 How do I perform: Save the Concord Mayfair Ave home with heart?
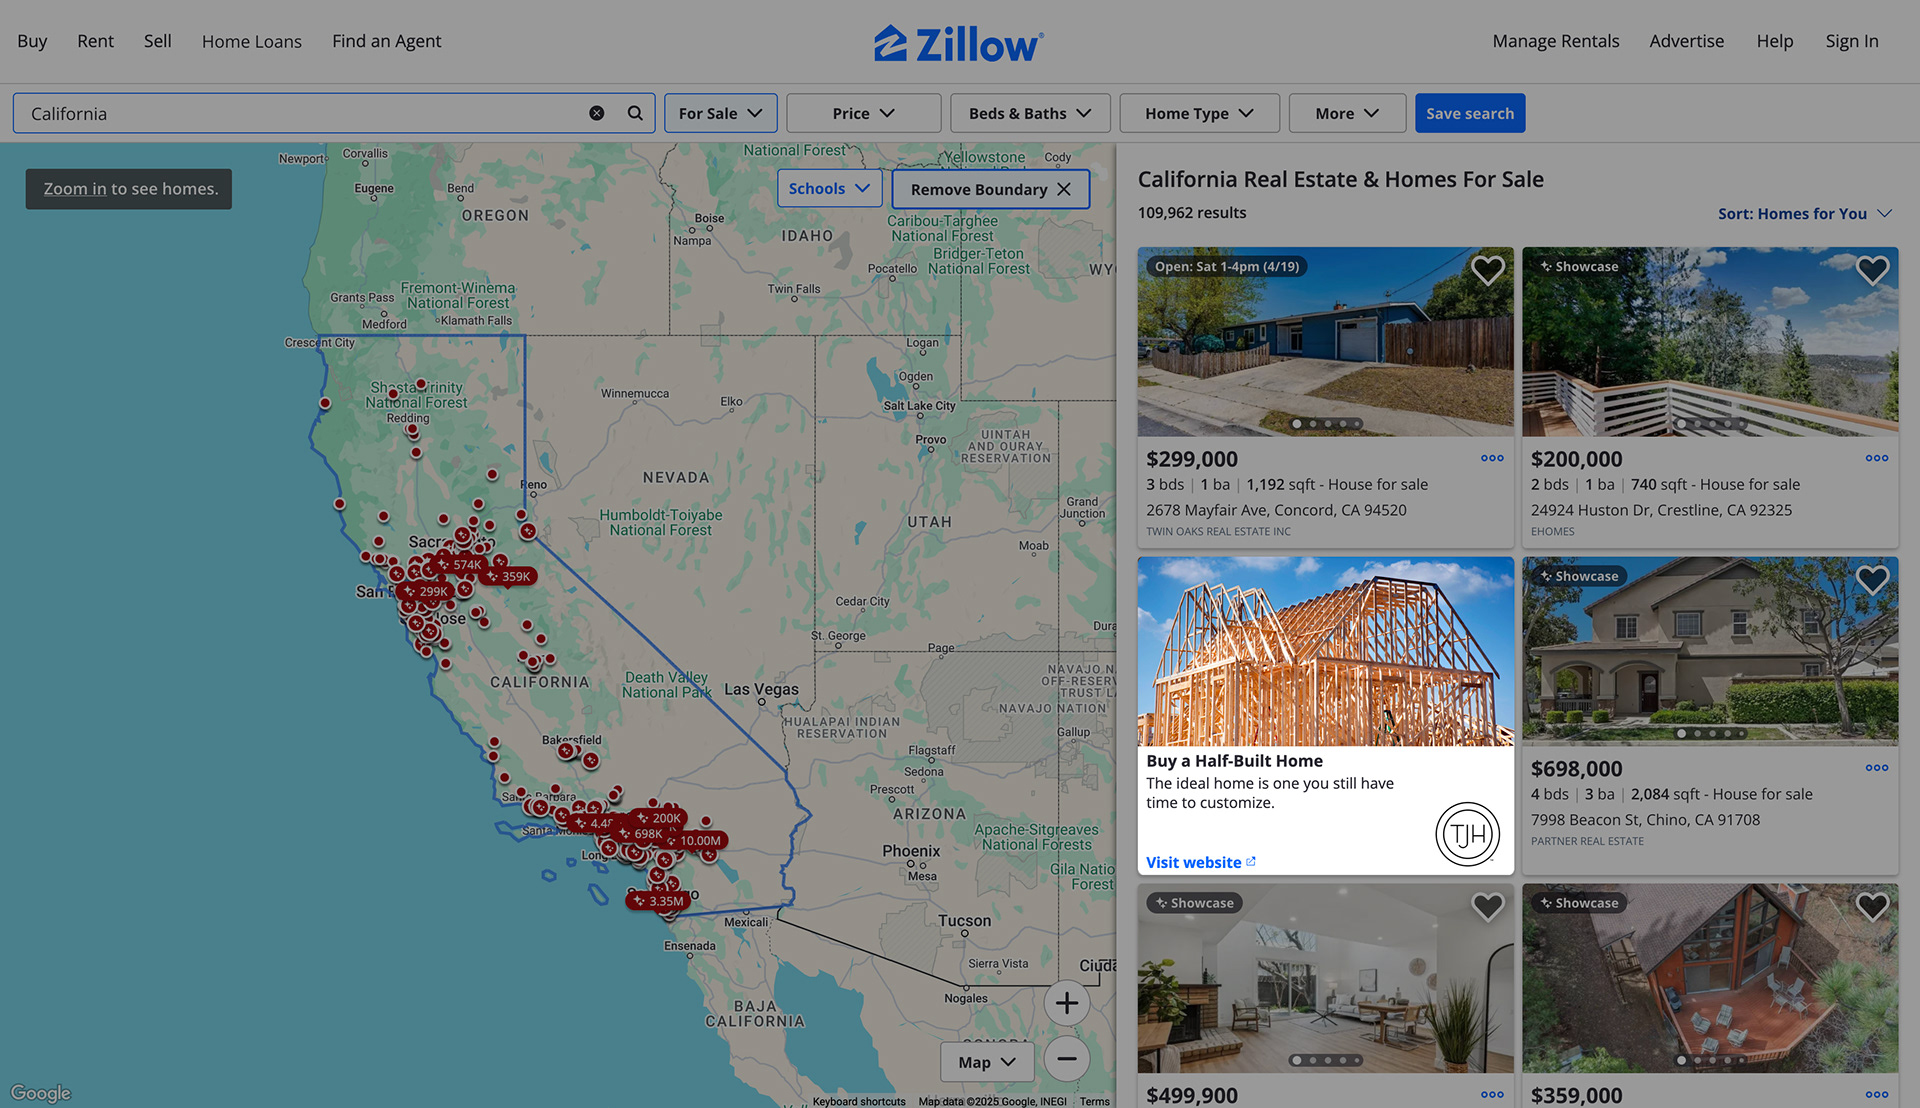coord(1487,270)
